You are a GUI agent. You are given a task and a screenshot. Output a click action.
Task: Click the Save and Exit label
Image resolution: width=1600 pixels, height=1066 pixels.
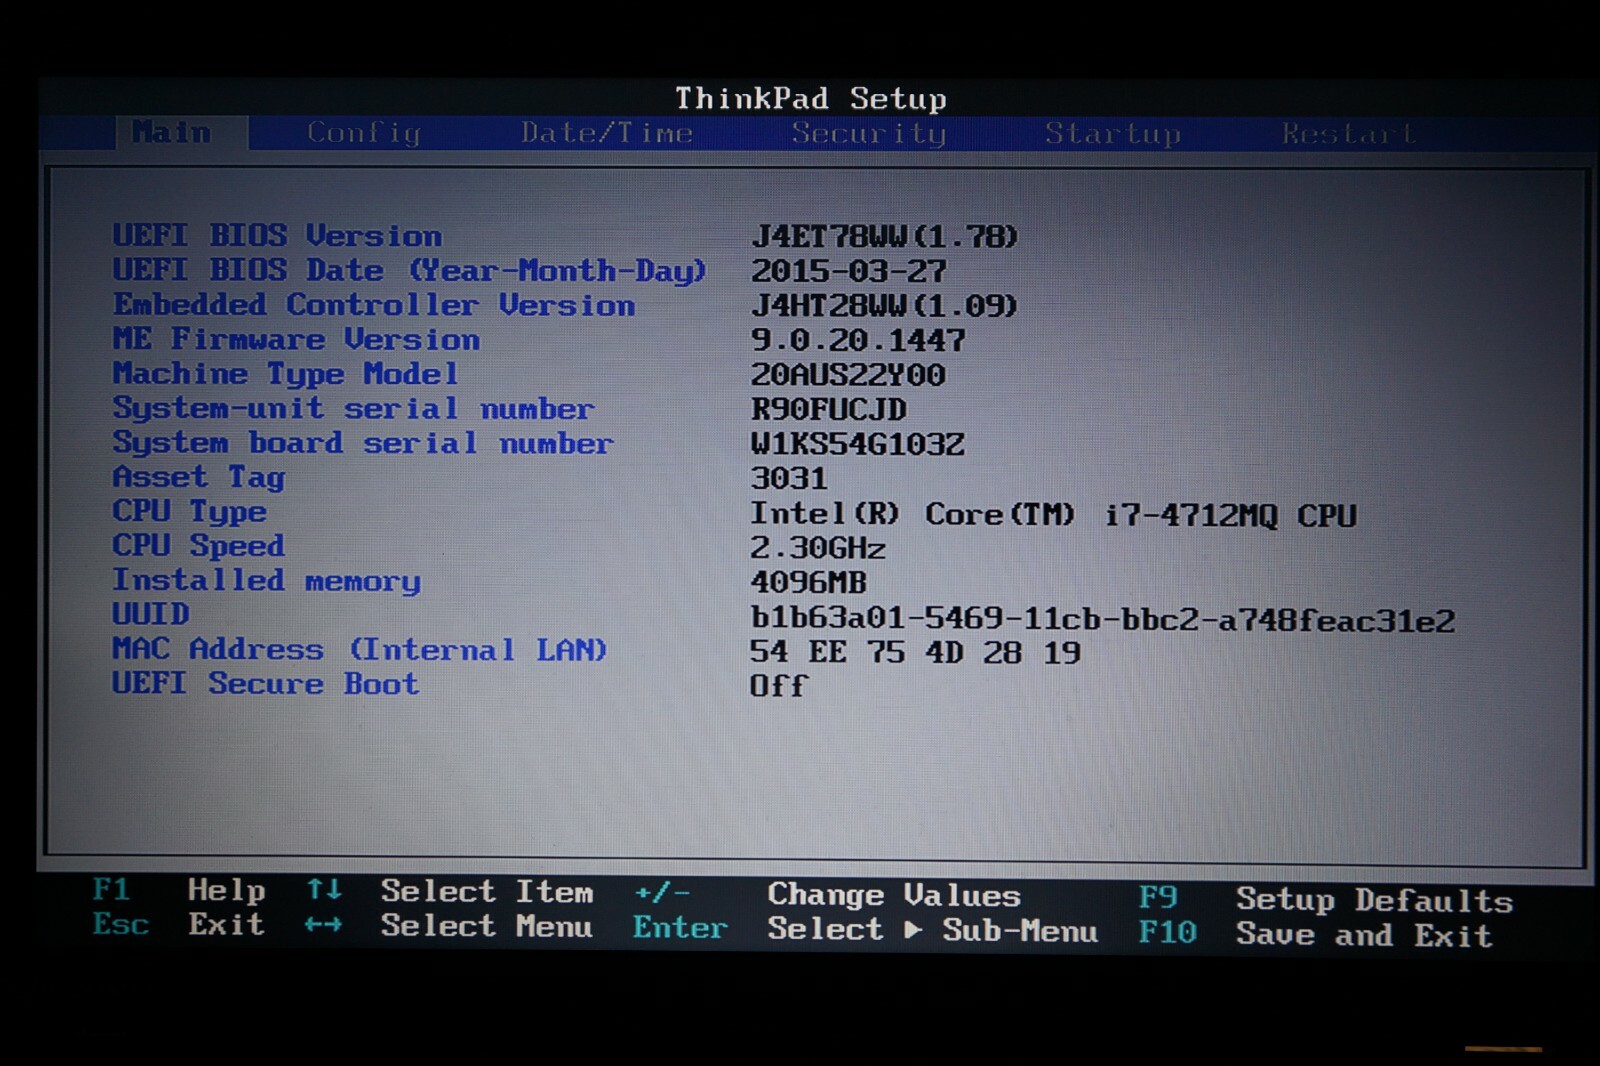pos(1364,935)
